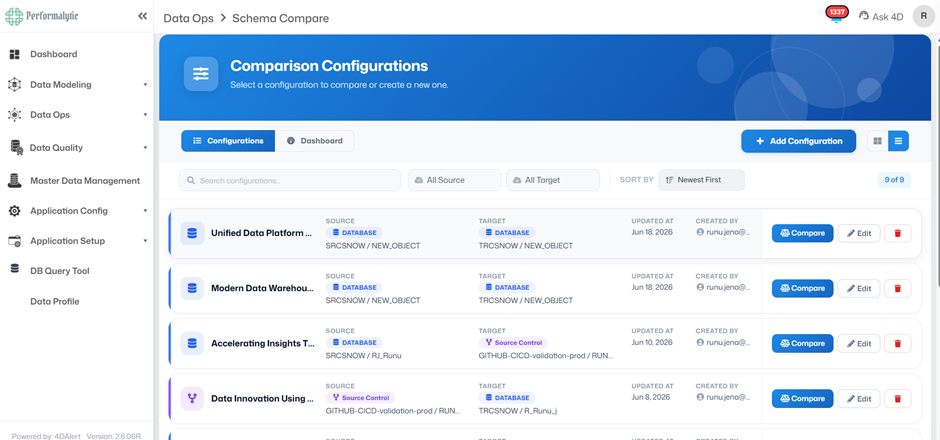Image resolution: width=940 pixels, height=440 pixels.
Task: Click the Data Quality sidebar icon
Action: click(16, 147)
